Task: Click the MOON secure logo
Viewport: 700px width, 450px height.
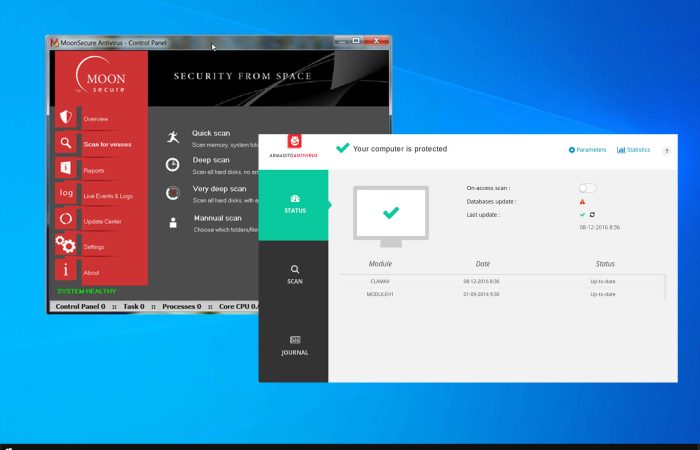Action: click(x=101, y=75)
